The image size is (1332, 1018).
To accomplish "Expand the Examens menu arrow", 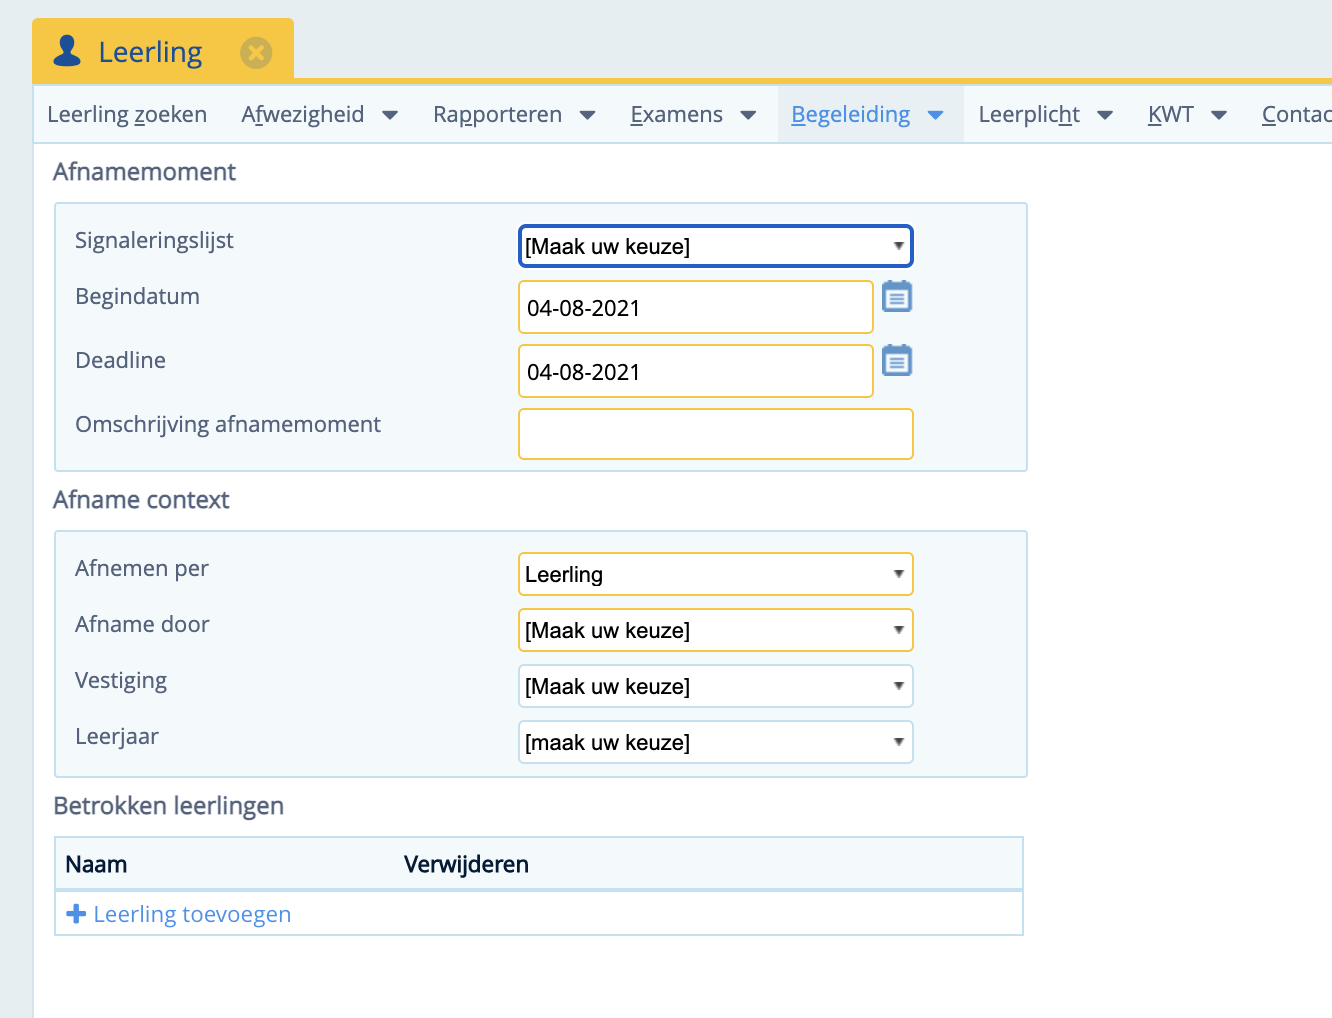I will pyautogui.click(x=748, y=116).
